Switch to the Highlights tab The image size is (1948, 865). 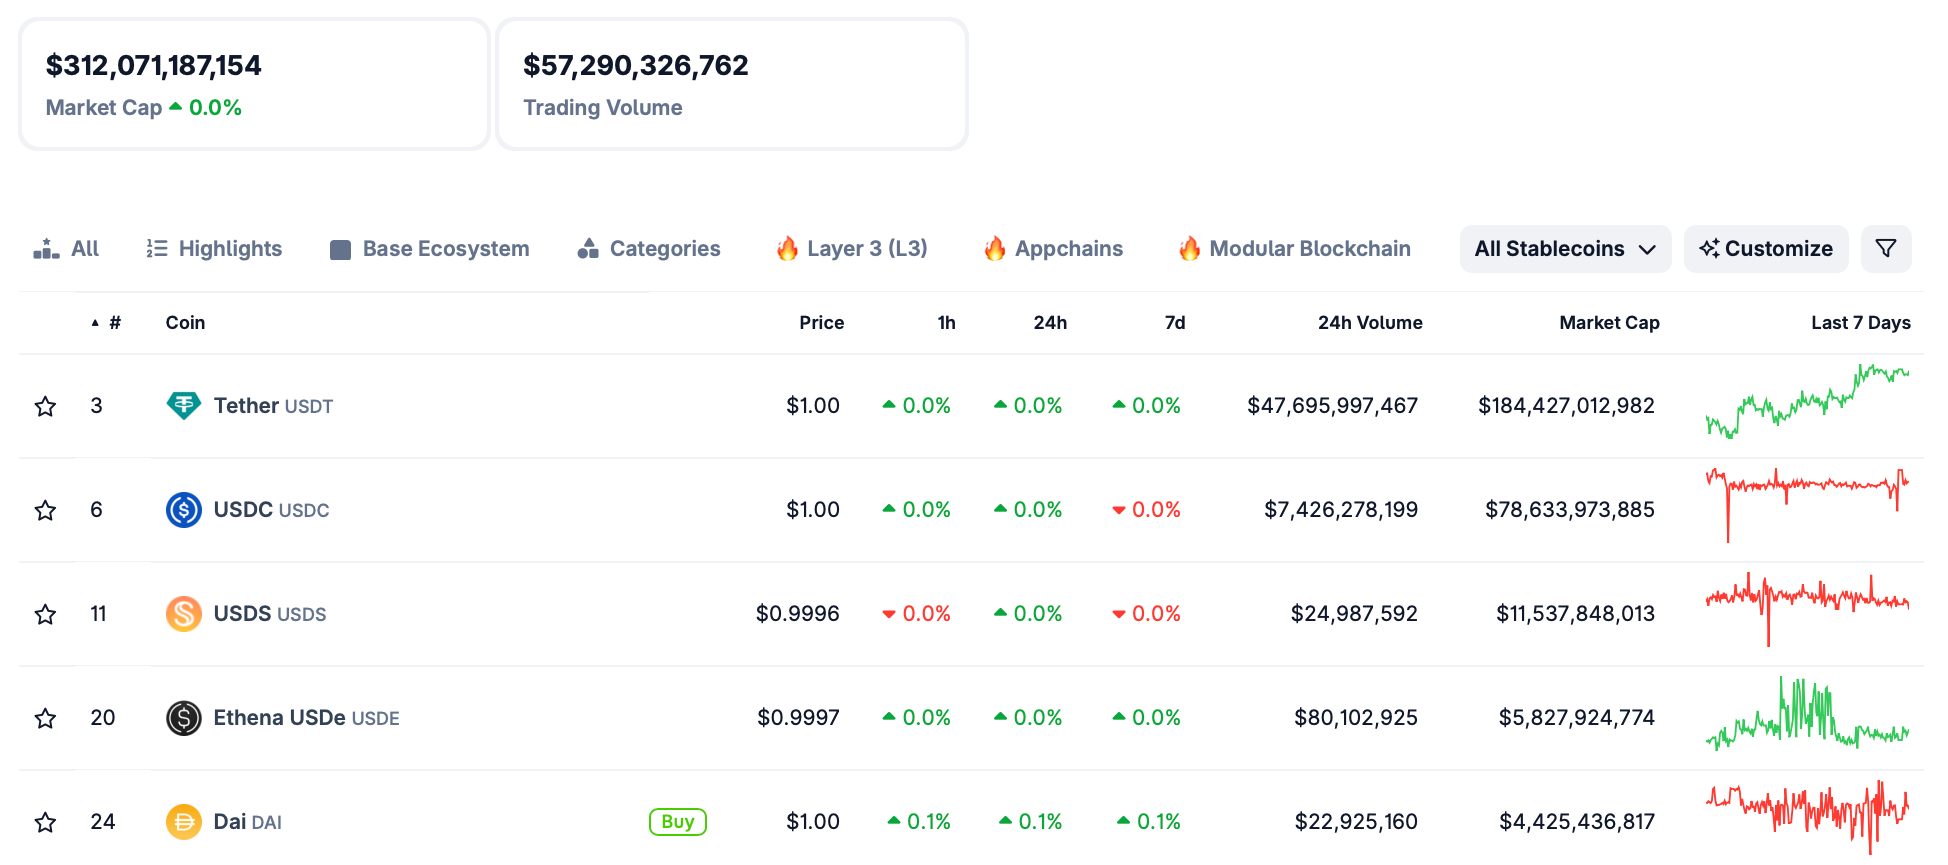[214, 249]
